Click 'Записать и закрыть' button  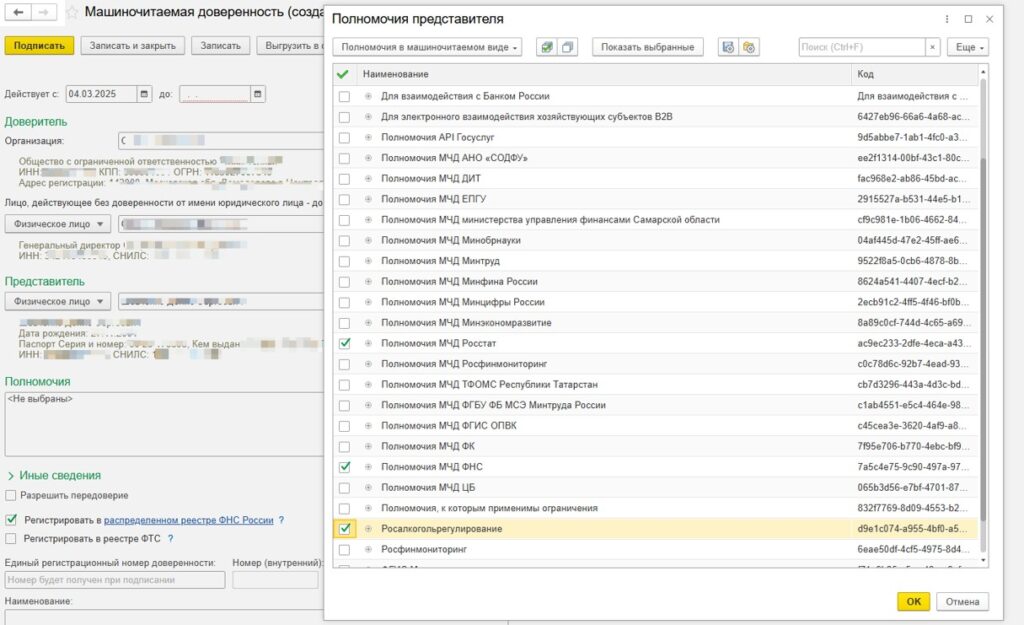click(x=133, y=46)
